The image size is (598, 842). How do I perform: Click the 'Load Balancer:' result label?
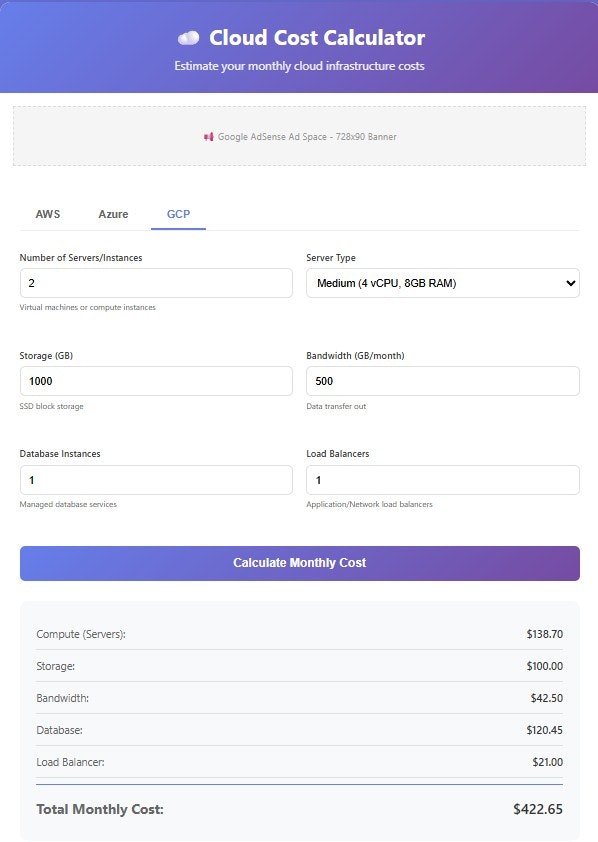[70, 762]
